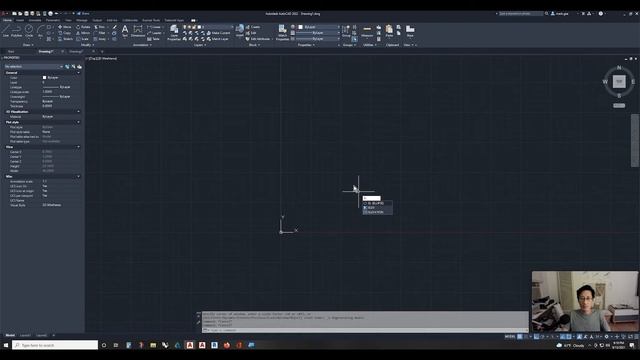Insert a Table from Annotation panel
Viewport: 640px width, 360px height.
point(153,39)
